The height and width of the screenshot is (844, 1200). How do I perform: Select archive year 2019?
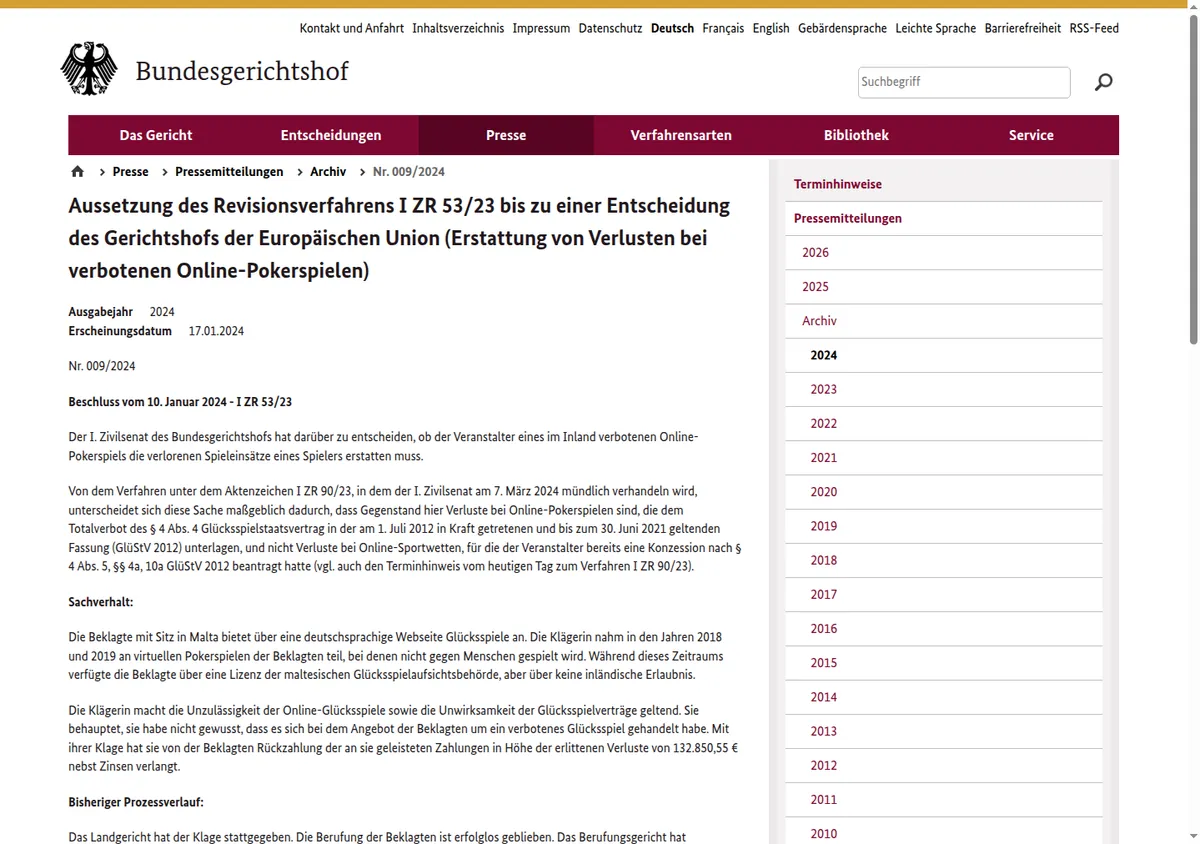(x=944, y=526)
